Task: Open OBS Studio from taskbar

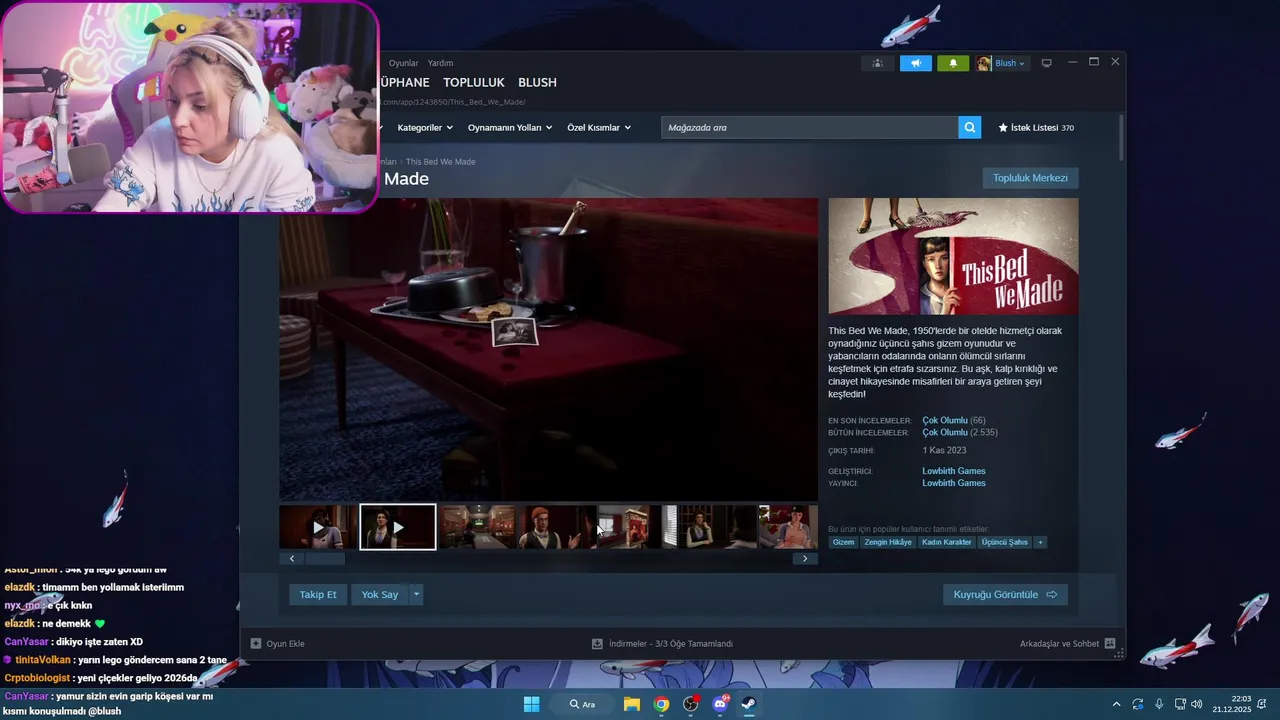Action: 690,704
